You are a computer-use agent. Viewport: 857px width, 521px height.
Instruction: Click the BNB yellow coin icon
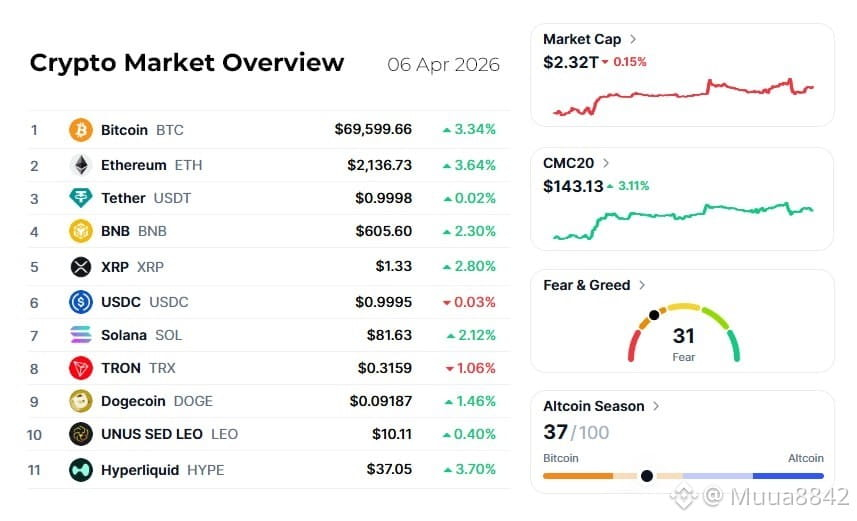pos(81,231)
